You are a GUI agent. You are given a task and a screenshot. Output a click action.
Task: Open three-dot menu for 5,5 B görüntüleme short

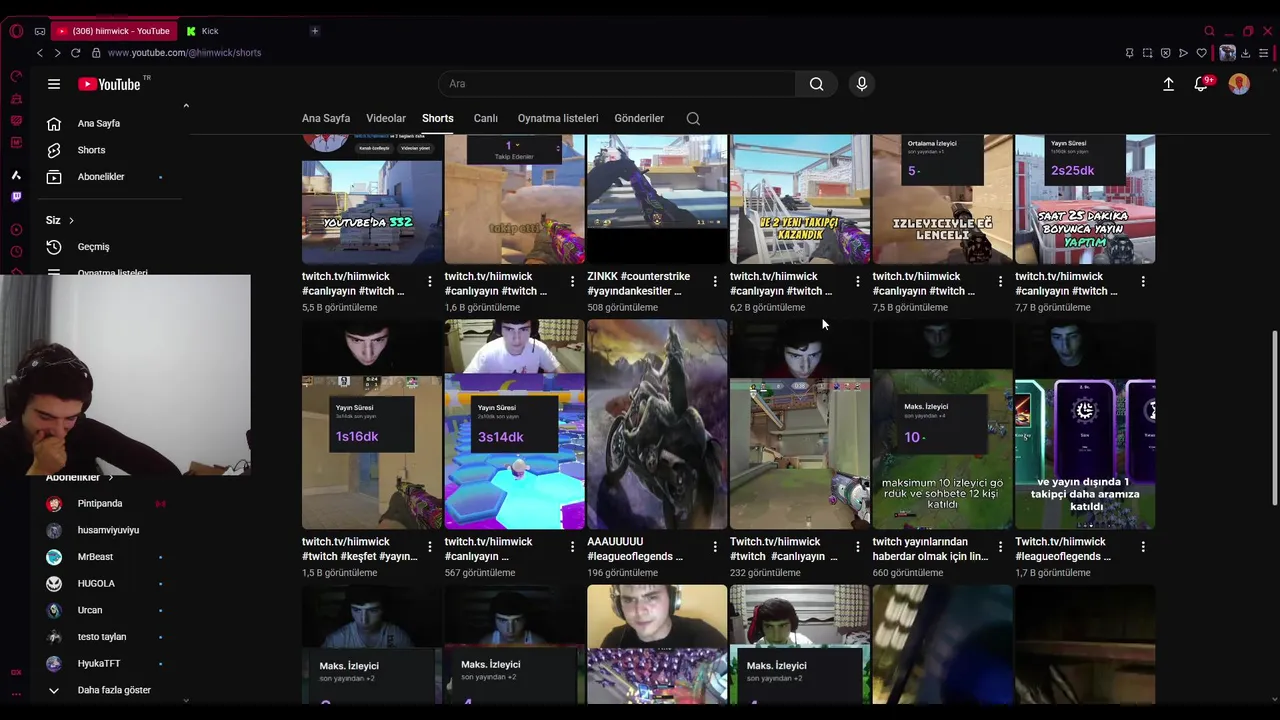coord(430,282)
